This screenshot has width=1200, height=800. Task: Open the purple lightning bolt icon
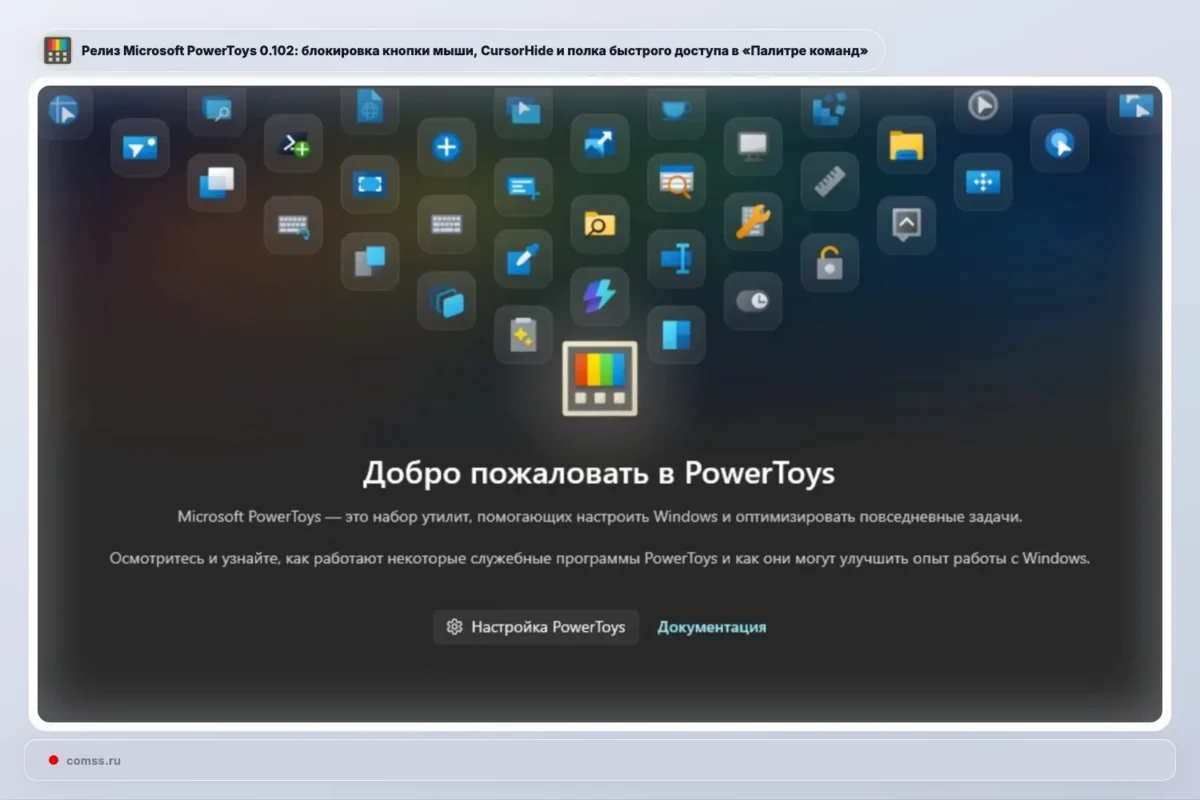click(600, 296)
